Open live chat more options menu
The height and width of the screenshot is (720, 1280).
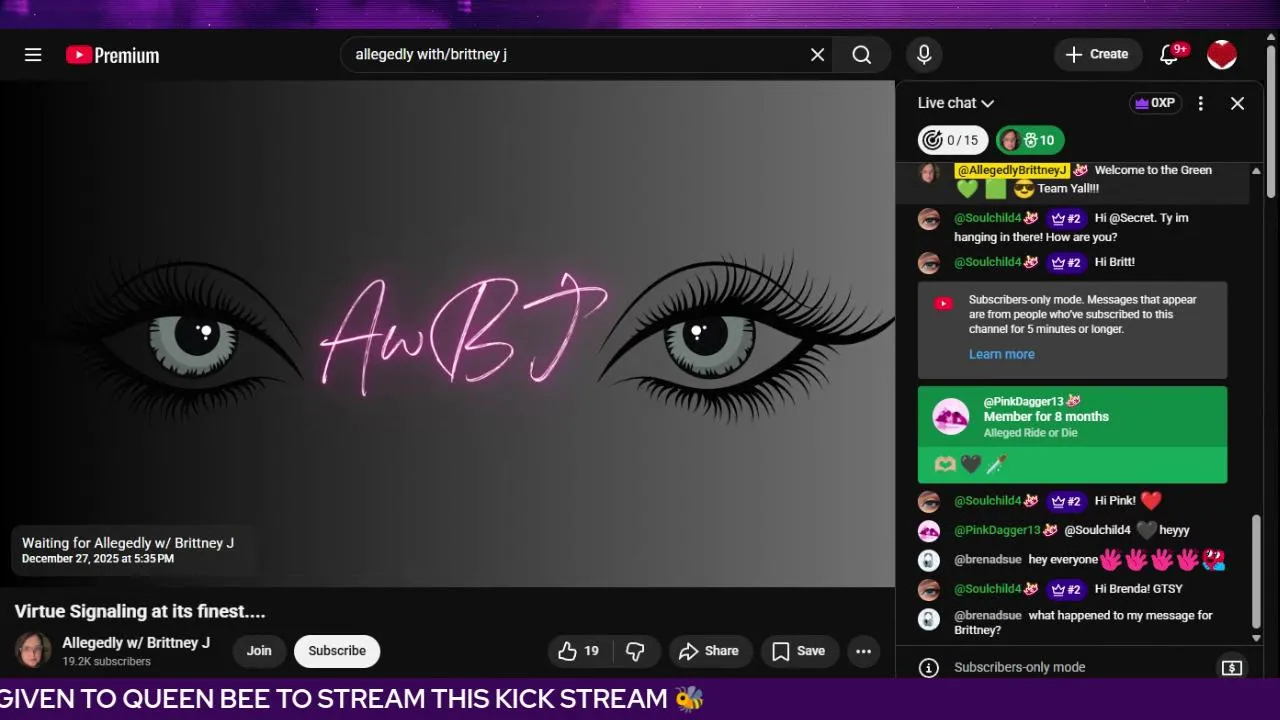tap(1201, 103)
